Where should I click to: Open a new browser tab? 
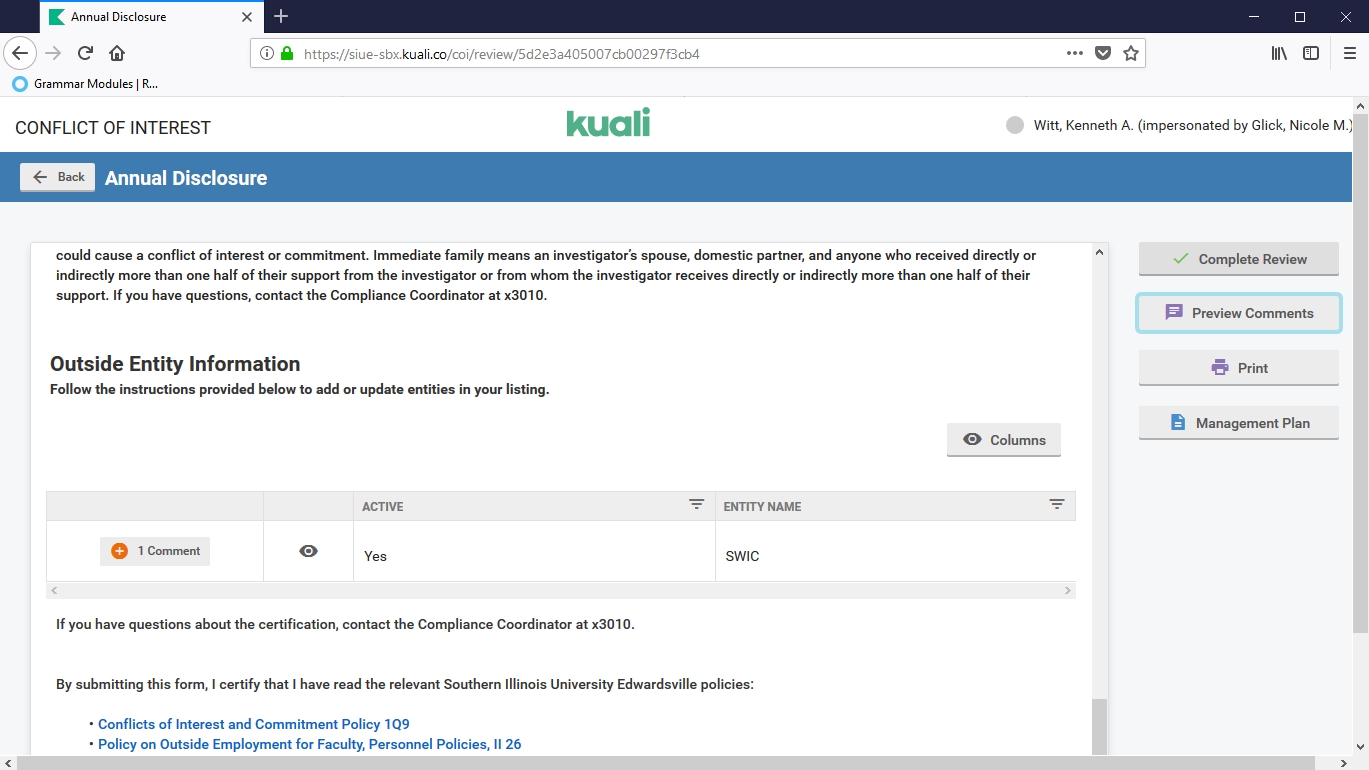(x=281, y=16)
